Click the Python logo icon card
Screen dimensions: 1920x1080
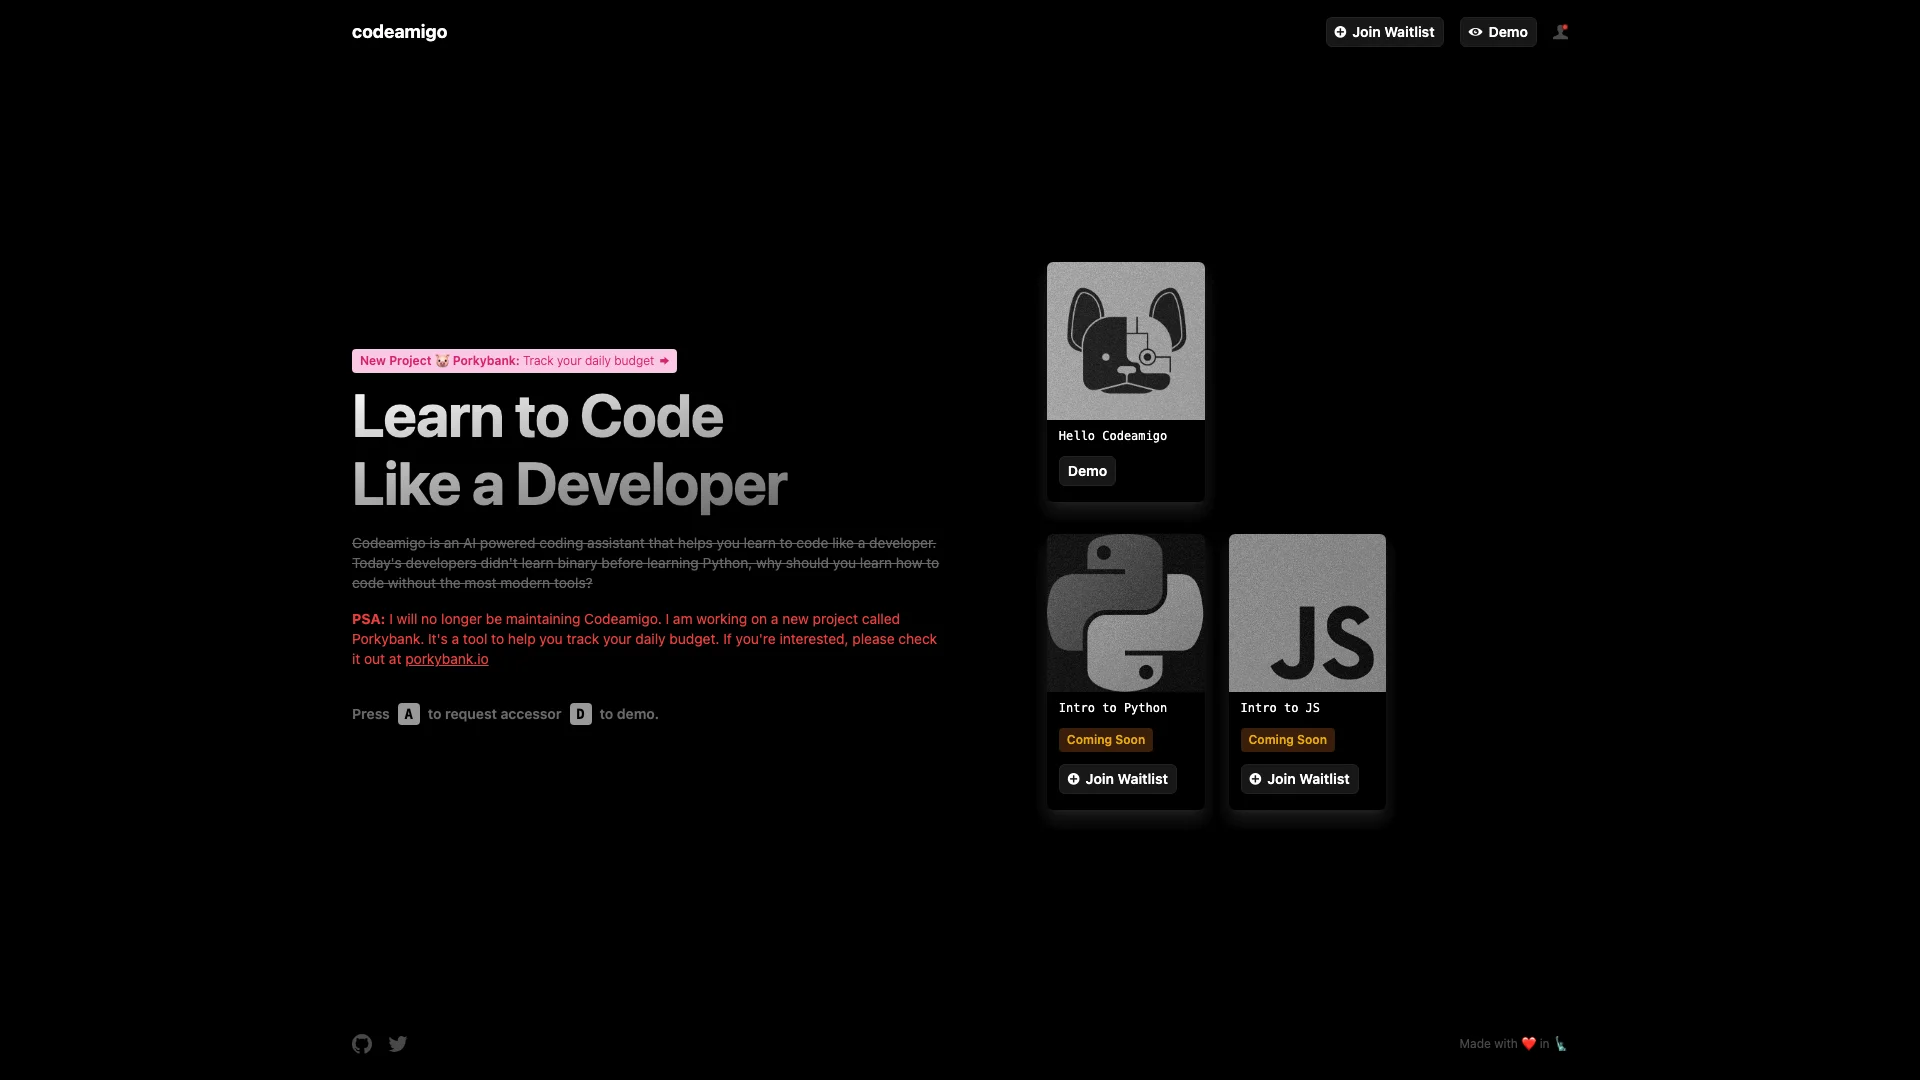(1125, 612)
